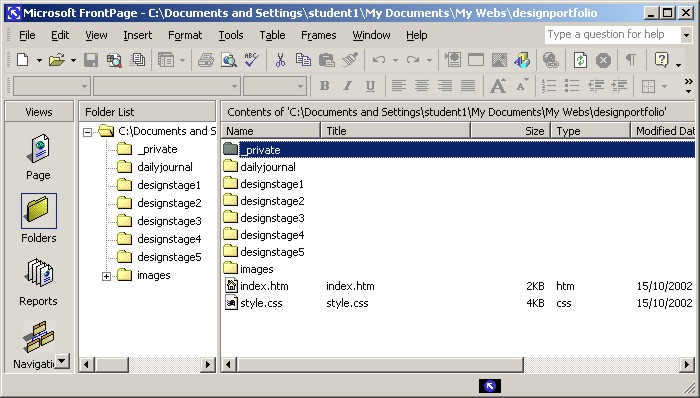Click the Web Component icon
Screen dimensions: 700x398
click(x=453, y=60)
